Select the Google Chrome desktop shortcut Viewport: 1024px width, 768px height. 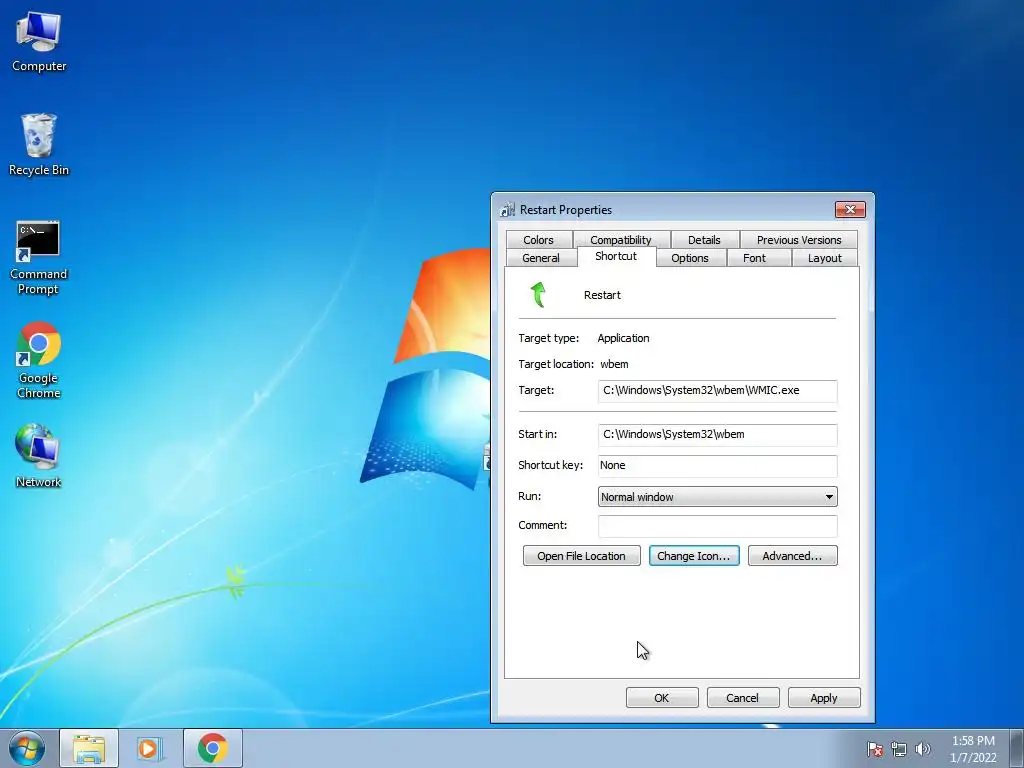pos(39,360)
